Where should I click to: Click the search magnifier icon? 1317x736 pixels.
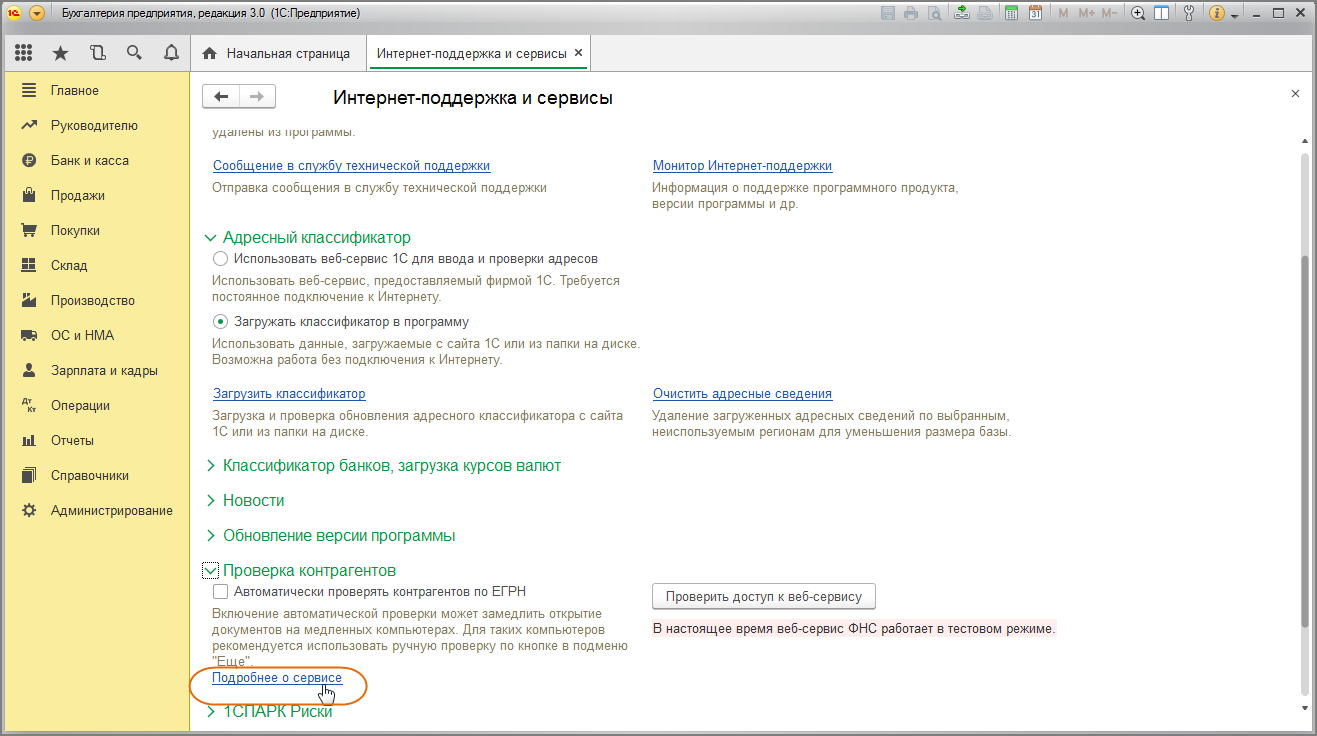134,53
